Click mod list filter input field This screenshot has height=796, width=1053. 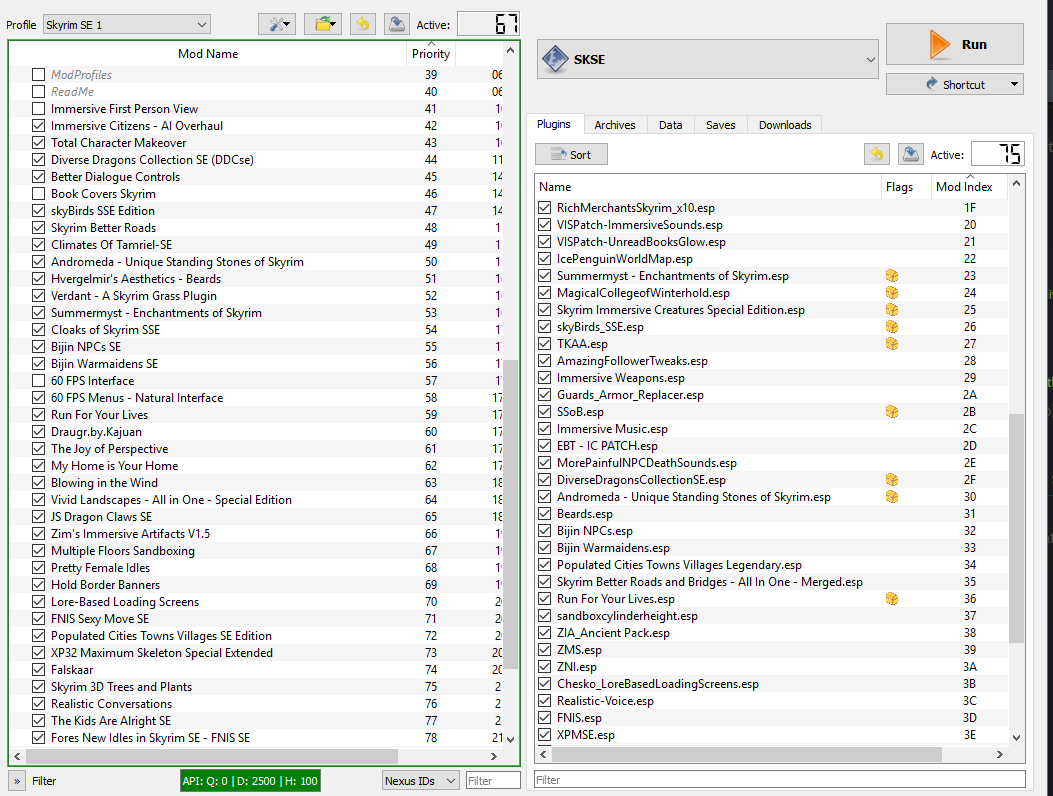pos(492,781)
